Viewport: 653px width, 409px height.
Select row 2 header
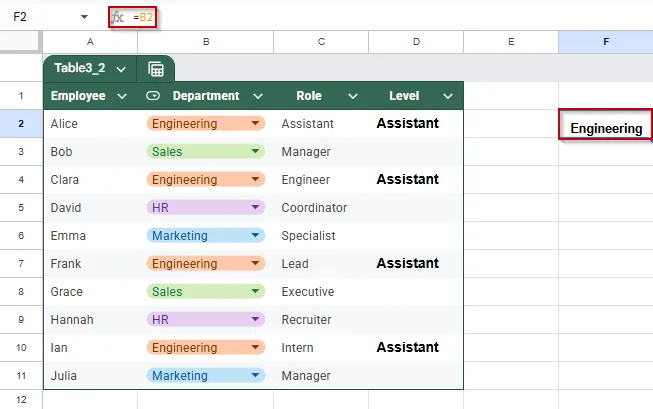tap(21, 124)
